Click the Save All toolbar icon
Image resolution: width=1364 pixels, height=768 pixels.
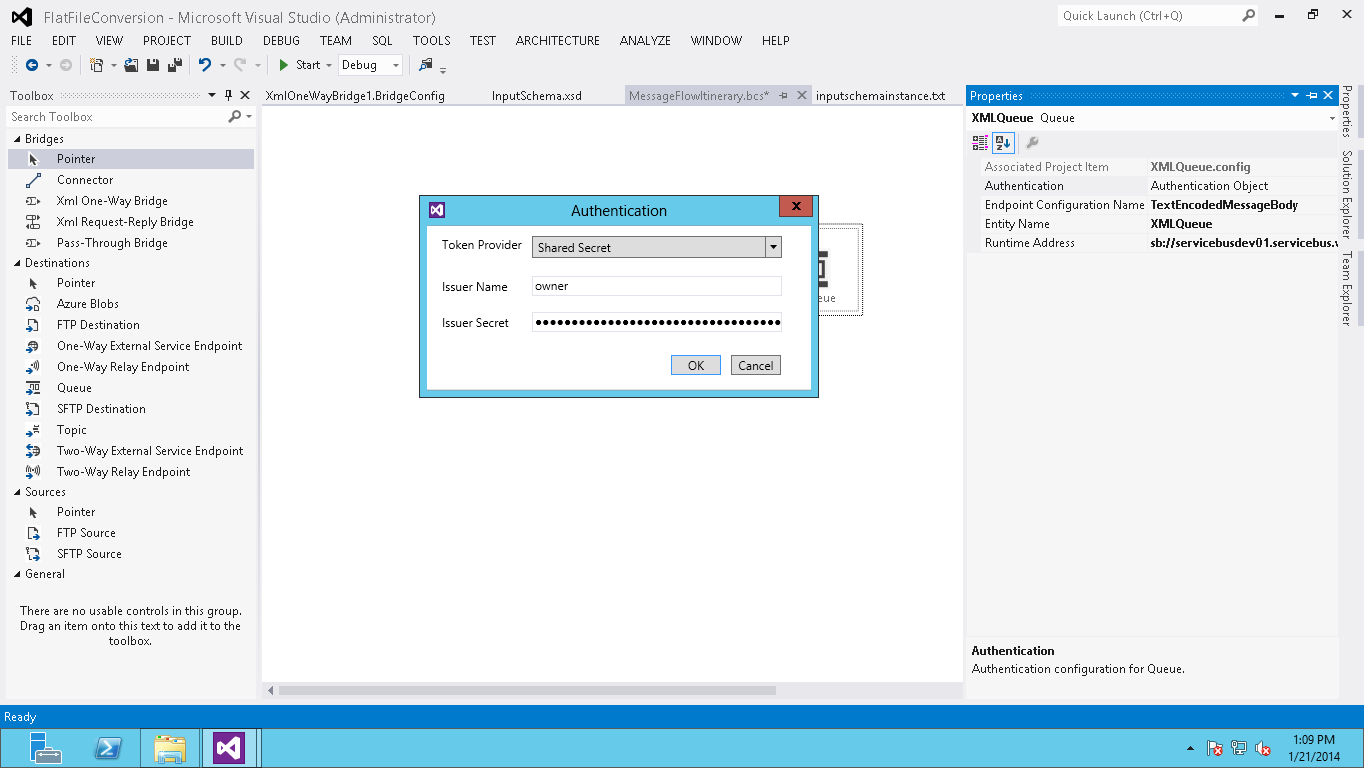click(174, 65)
